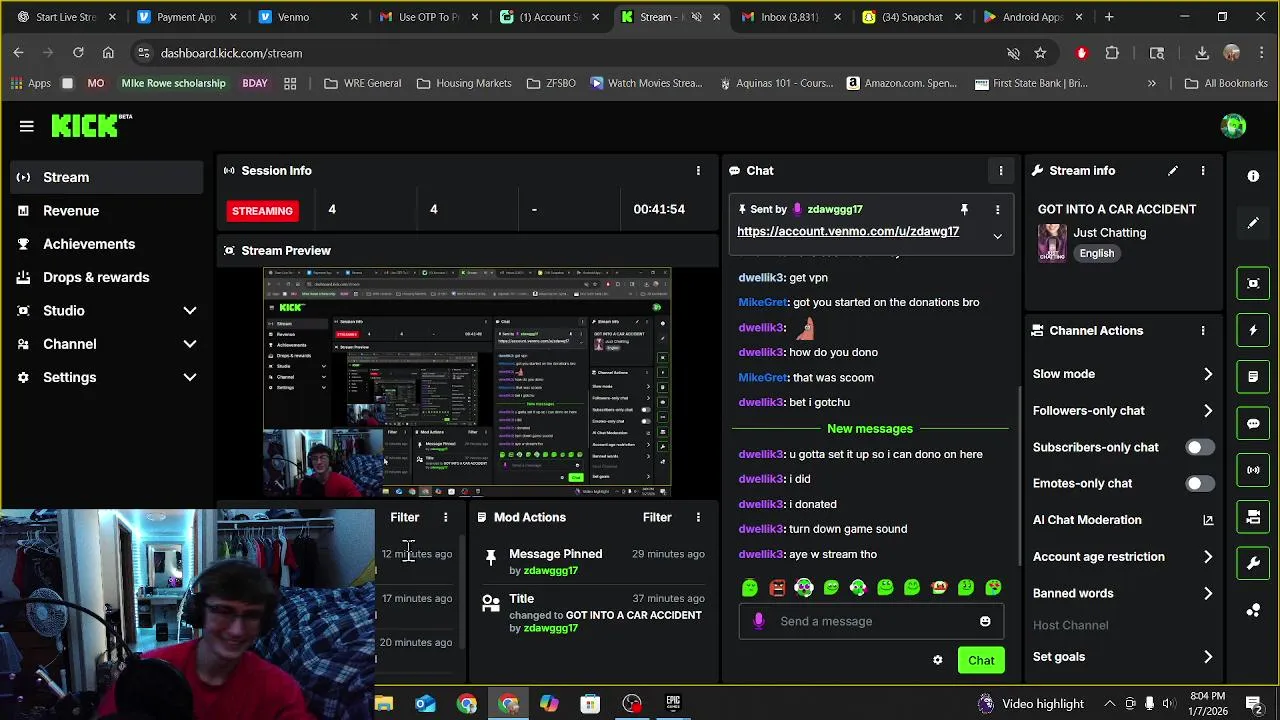Click in the Send a message field
The height and width of the screenshot is (720, 1280).
pos(870,621)
